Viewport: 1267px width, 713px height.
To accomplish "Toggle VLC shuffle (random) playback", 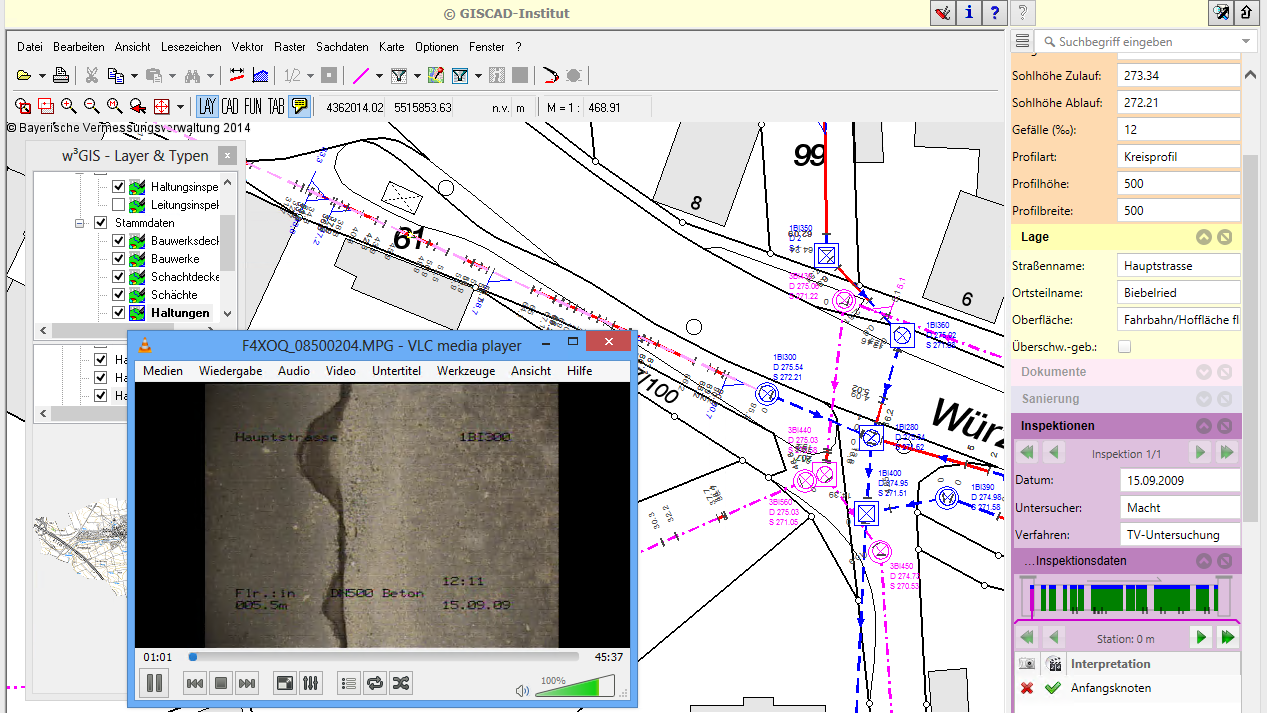I will tap(400, 684).
